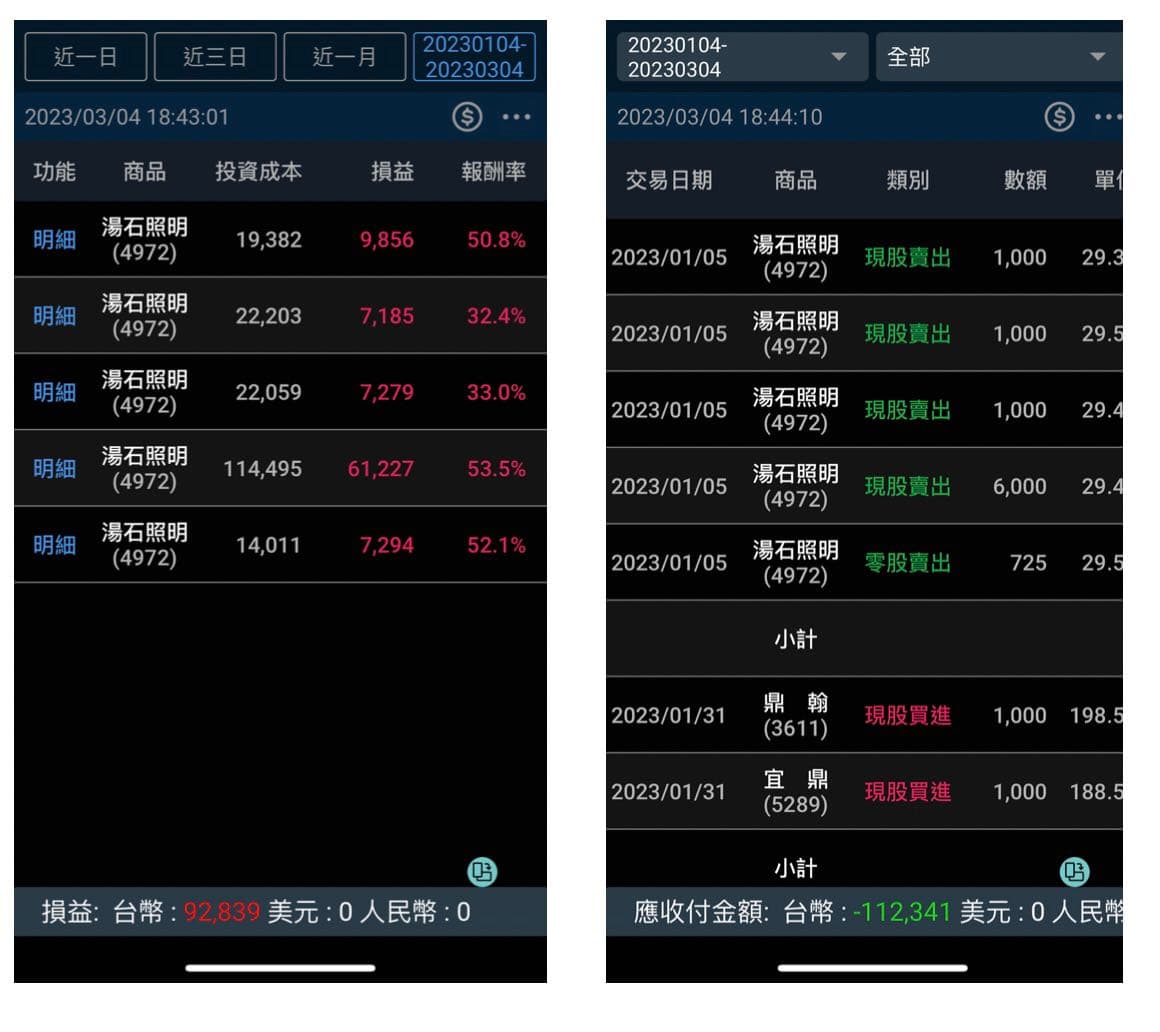The width and height of the screenshot is (1160, 1032).
Task: Tap the 鼎翰 (3611) stock name
Action: click(x=795, y=715)
